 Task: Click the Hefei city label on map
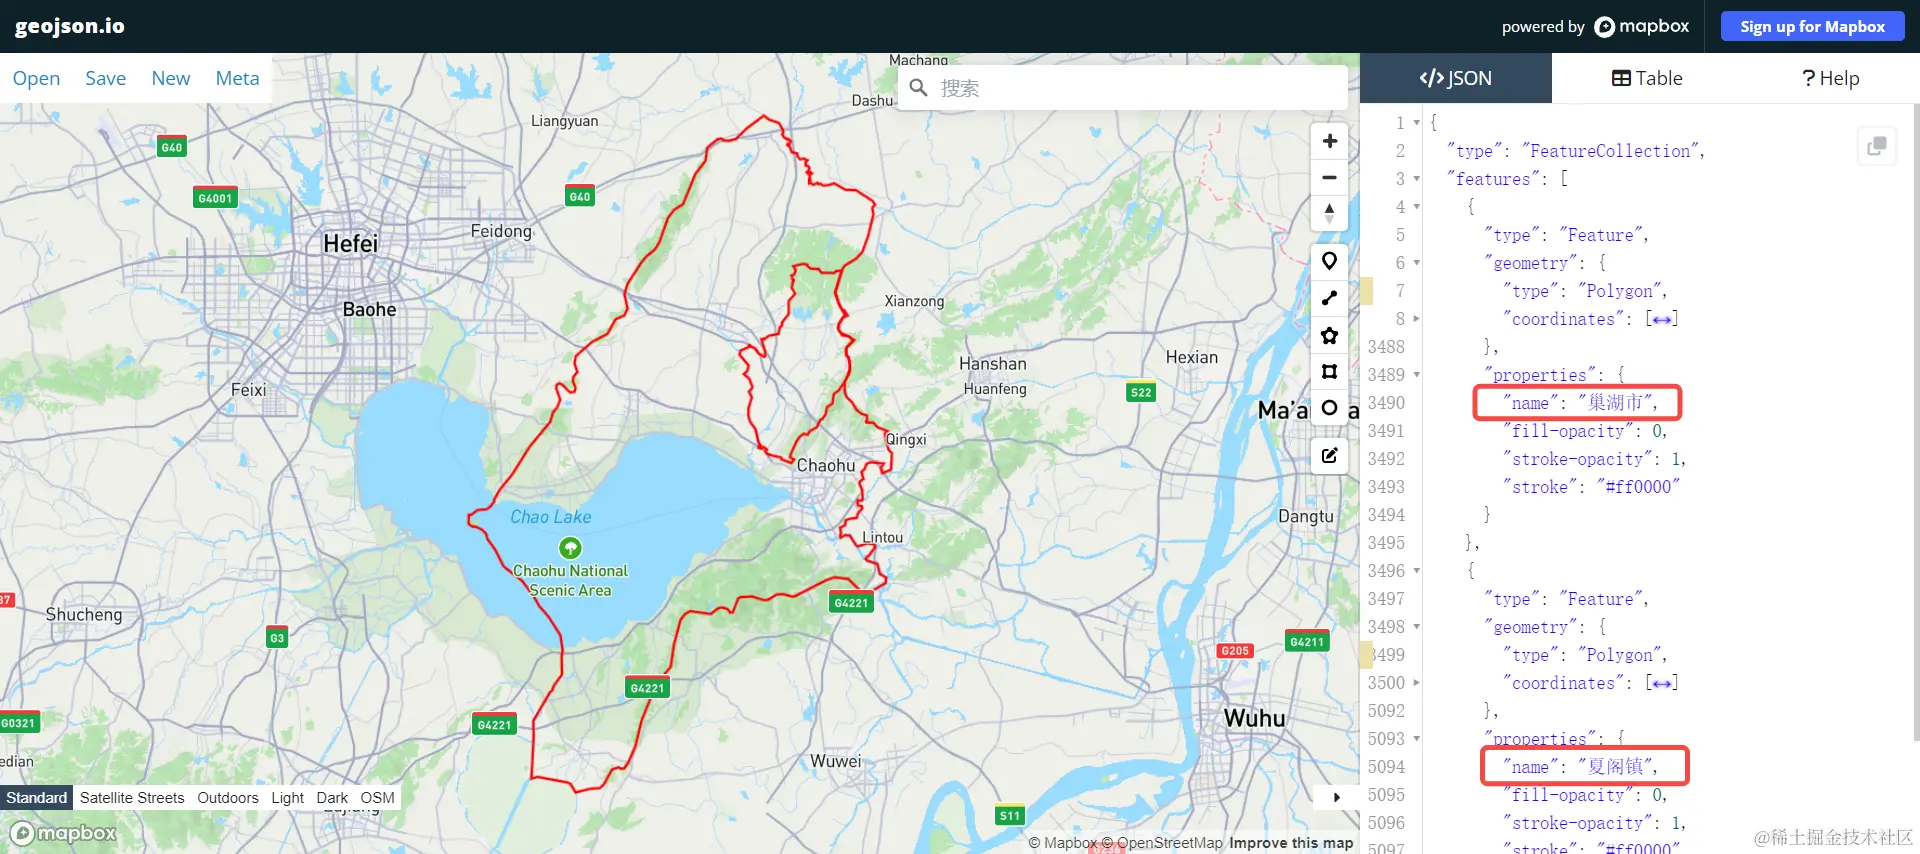[x=351, y=244]
